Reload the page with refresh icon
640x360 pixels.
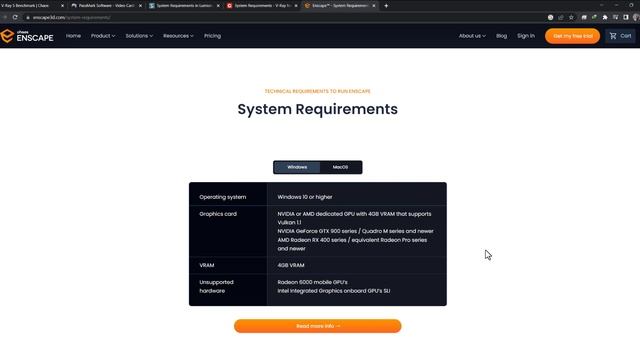pyautogui.click(x=15, y=17)
